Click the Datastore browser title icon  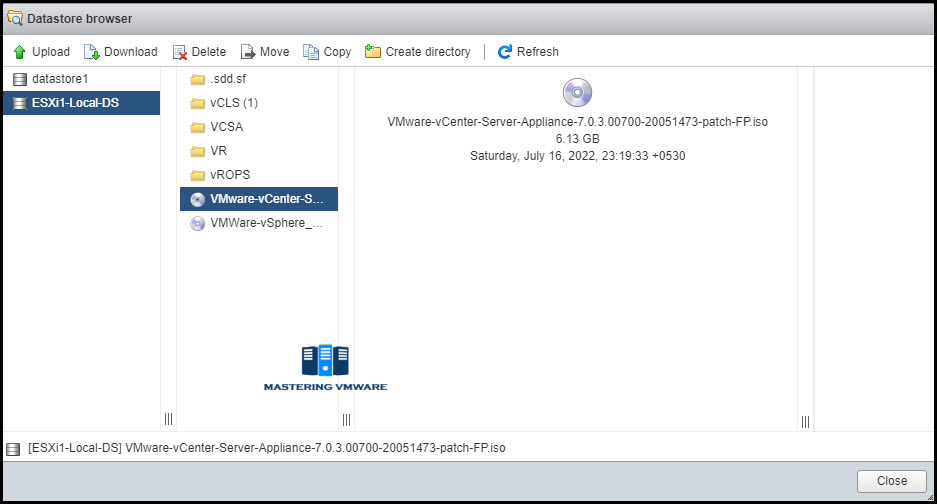pos(14,18)
